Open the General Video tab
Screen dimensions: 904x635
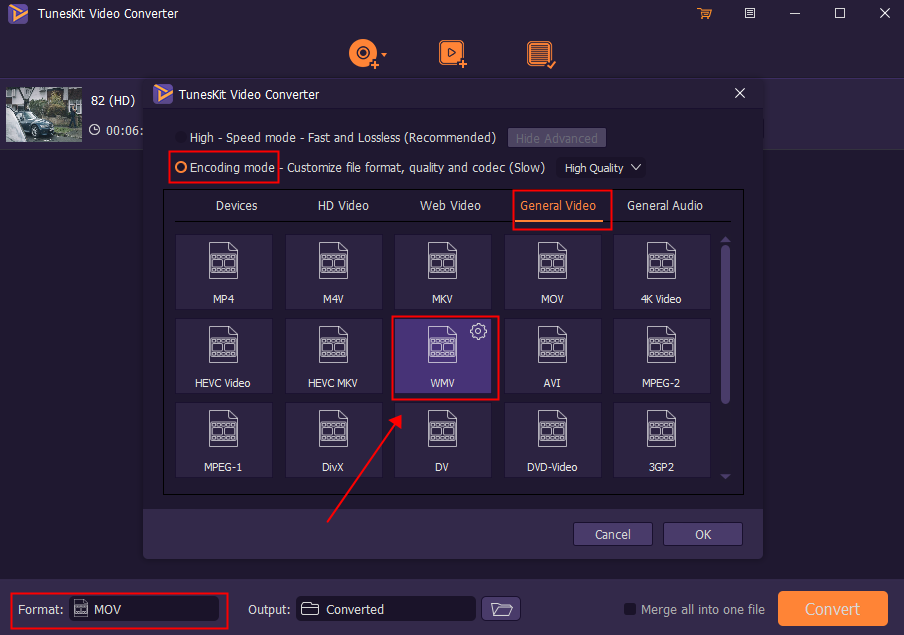click(x=558, y=206)
